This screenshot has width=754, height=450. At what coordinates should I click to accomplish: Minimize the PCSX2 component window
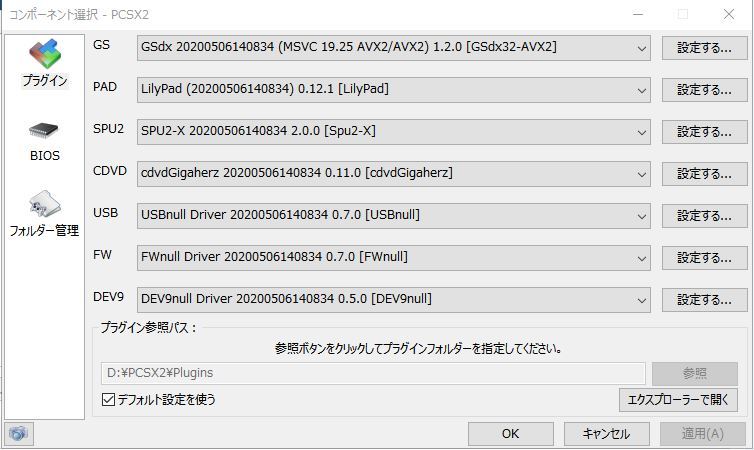pyautogui.click(x=638, y=14)
